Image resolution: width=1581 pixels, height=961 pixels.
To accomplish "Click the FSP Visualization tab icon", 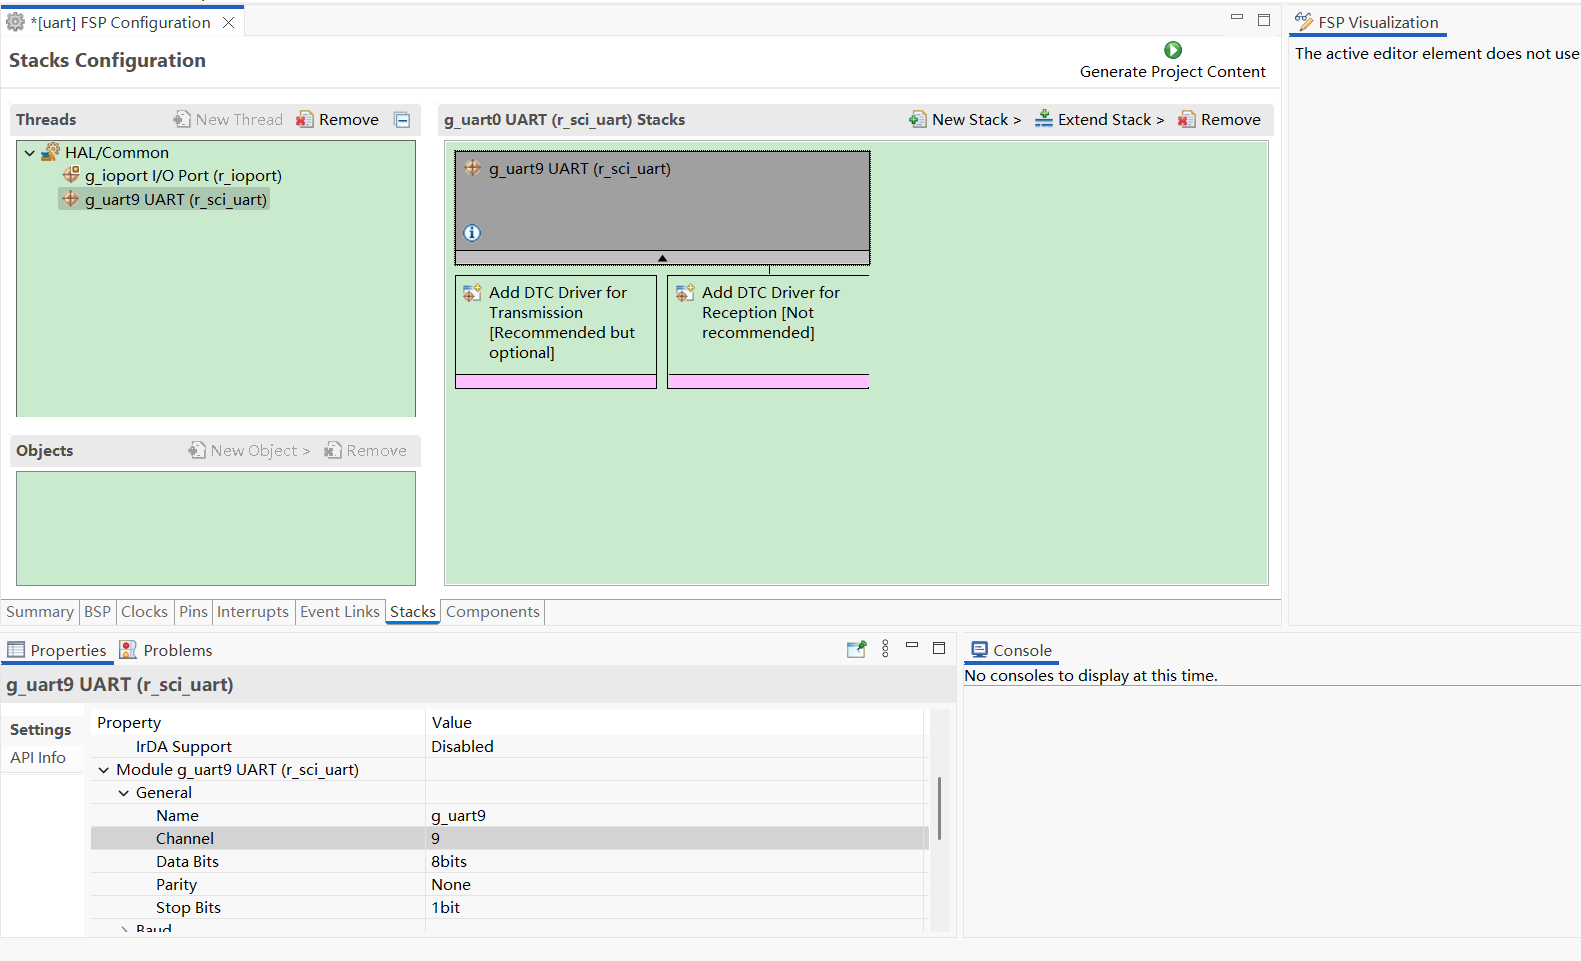I will tap(1304, 22).
